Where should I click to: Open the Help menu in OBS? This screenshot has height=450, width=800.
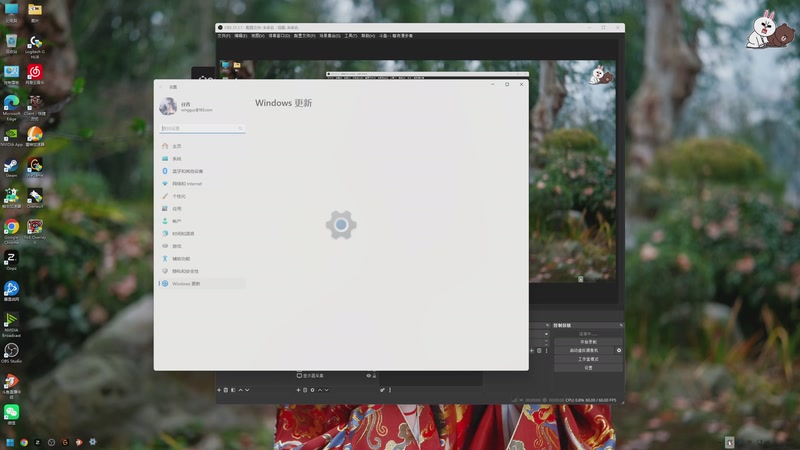[368, 36]
